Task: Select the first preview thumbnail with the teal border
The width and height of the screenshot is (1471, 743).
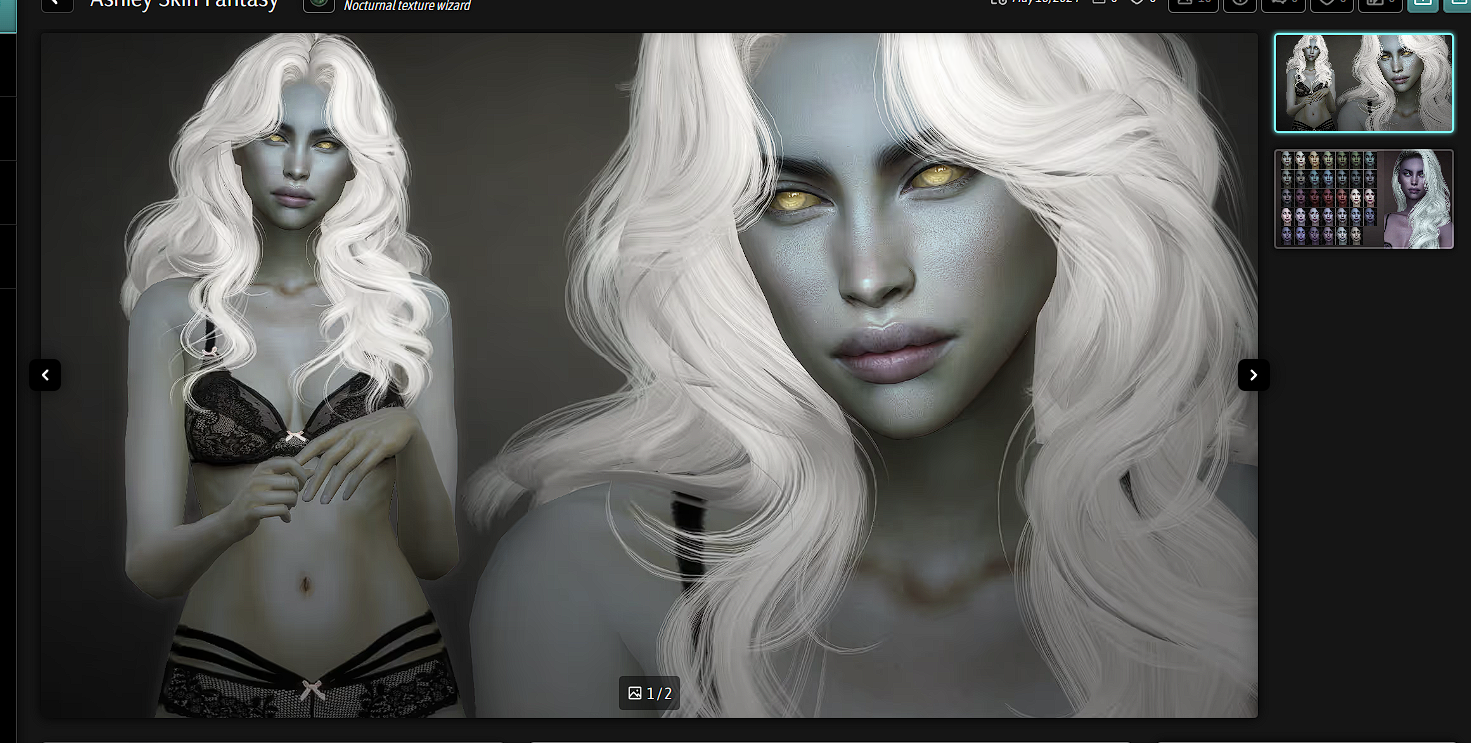Action: [x=1363, y=83]
